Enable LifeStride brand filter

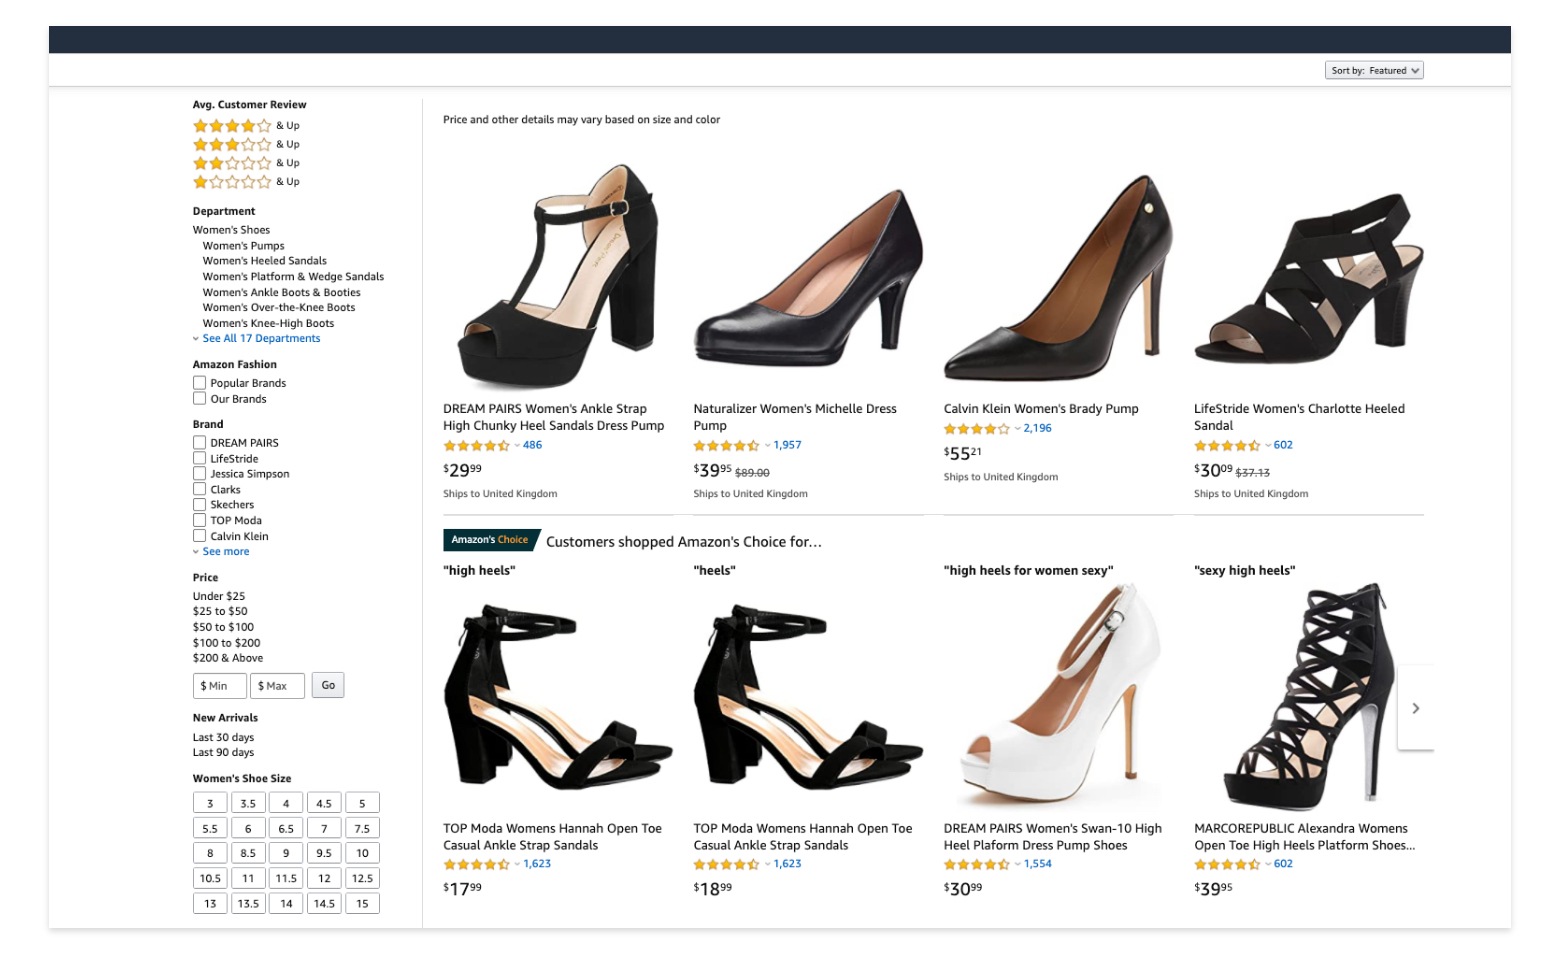pyautogui.click(x=199, y=459)
